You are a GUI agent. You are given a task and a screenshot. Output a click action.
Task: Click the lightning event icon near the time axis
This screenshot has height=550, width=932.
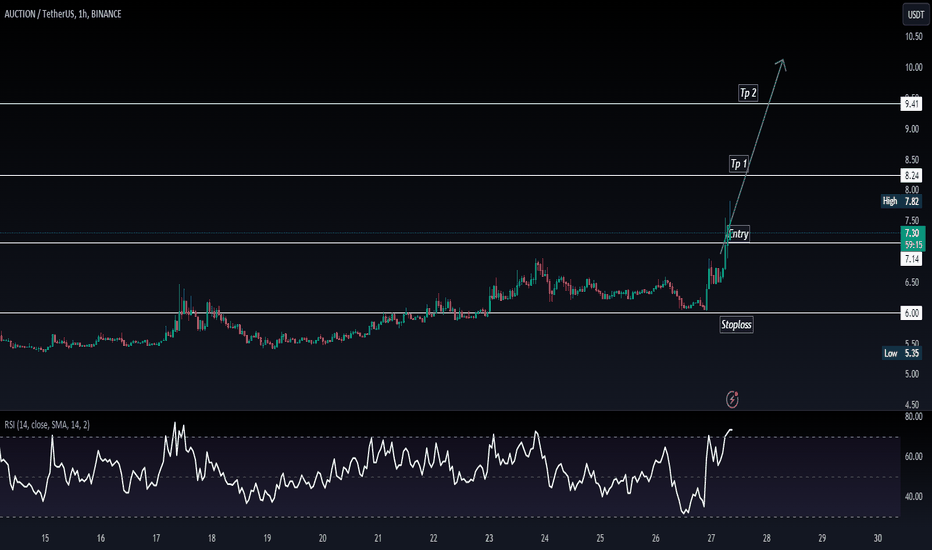(732, 399)
